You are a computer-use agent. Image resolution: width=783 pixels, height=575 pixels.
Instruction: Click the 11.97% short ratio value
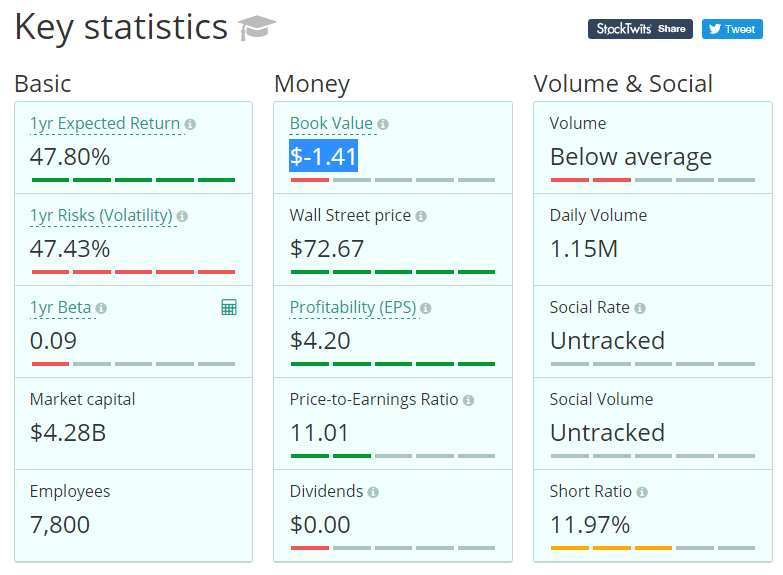point(590,525)
